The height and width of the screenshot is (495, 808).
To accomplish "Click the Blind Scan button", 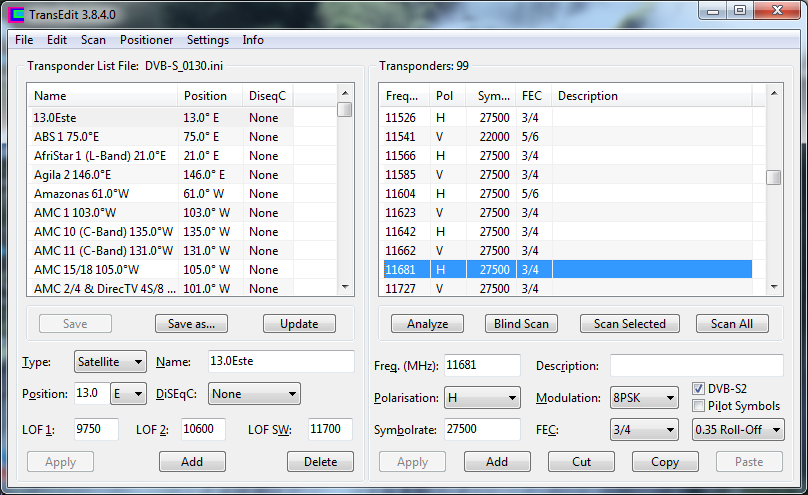I will [521, 324].
